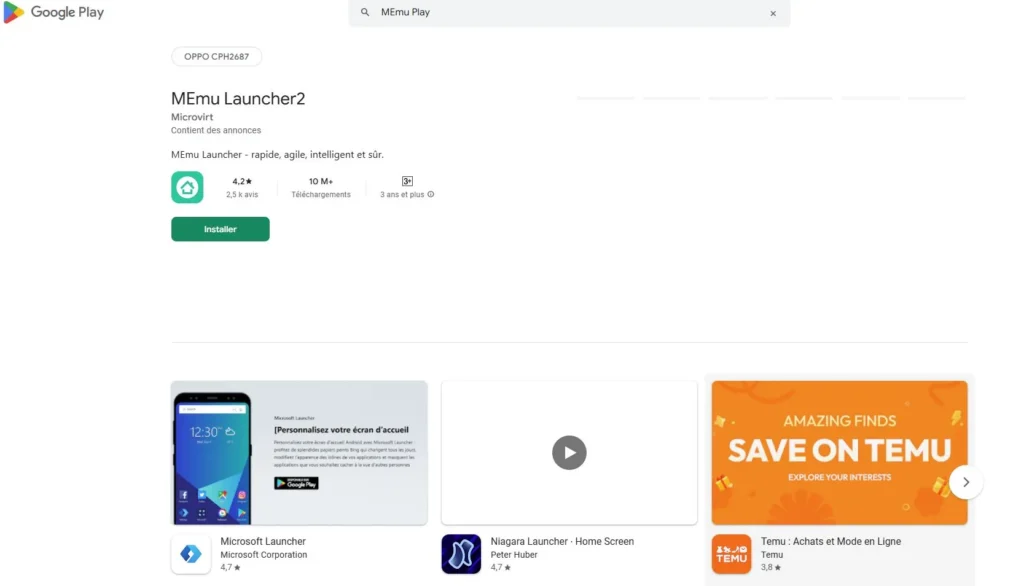Open the Microsoft Launcher promo image
This screenshot has width=1024, height=586.
click(x=299, y=453)
